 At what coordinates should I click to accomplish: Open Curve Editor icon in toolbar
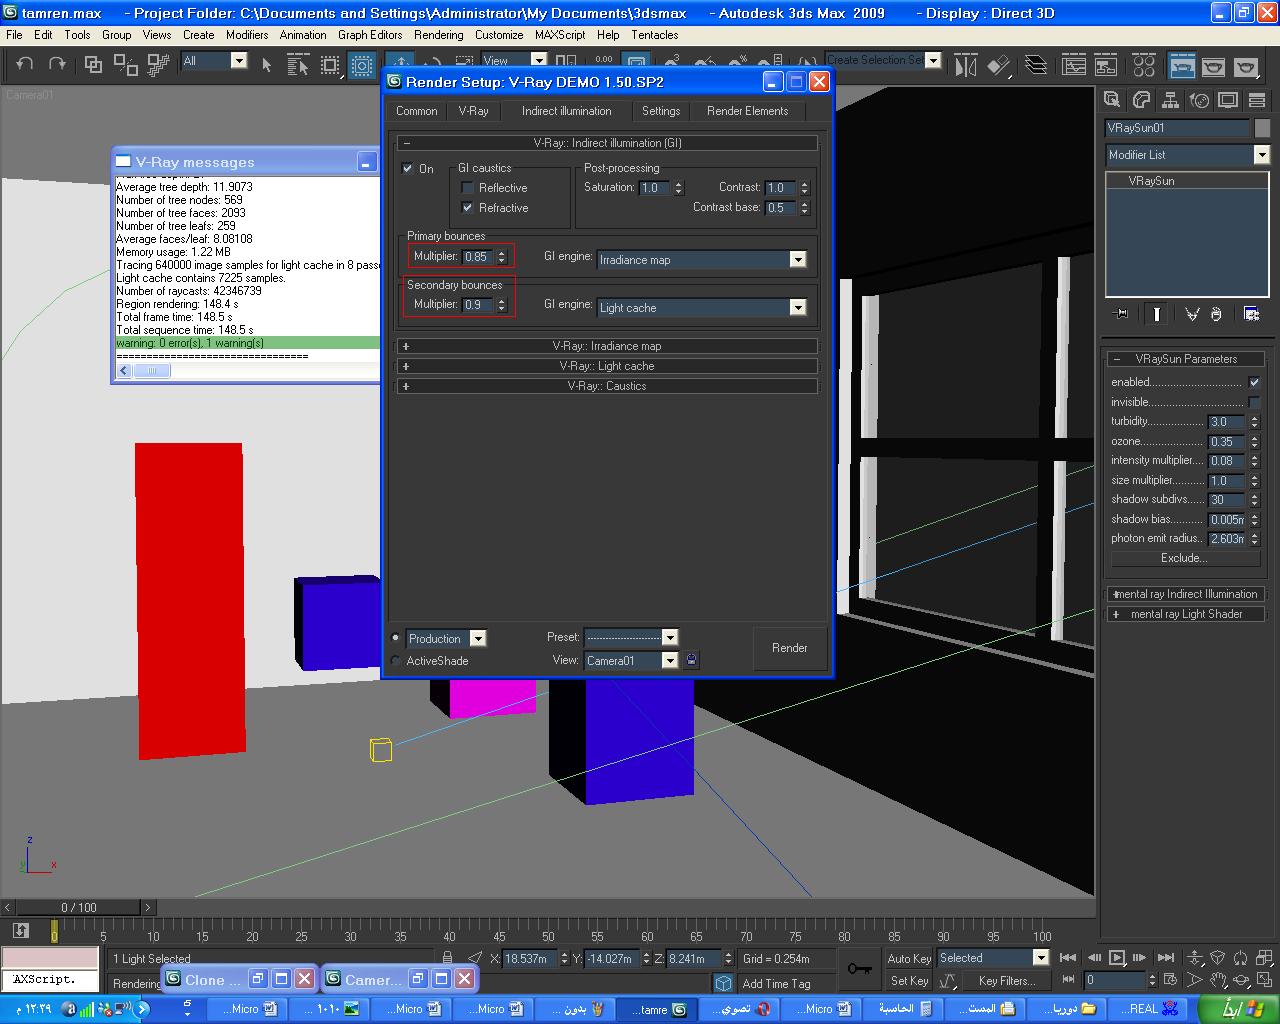[1074, 66]
